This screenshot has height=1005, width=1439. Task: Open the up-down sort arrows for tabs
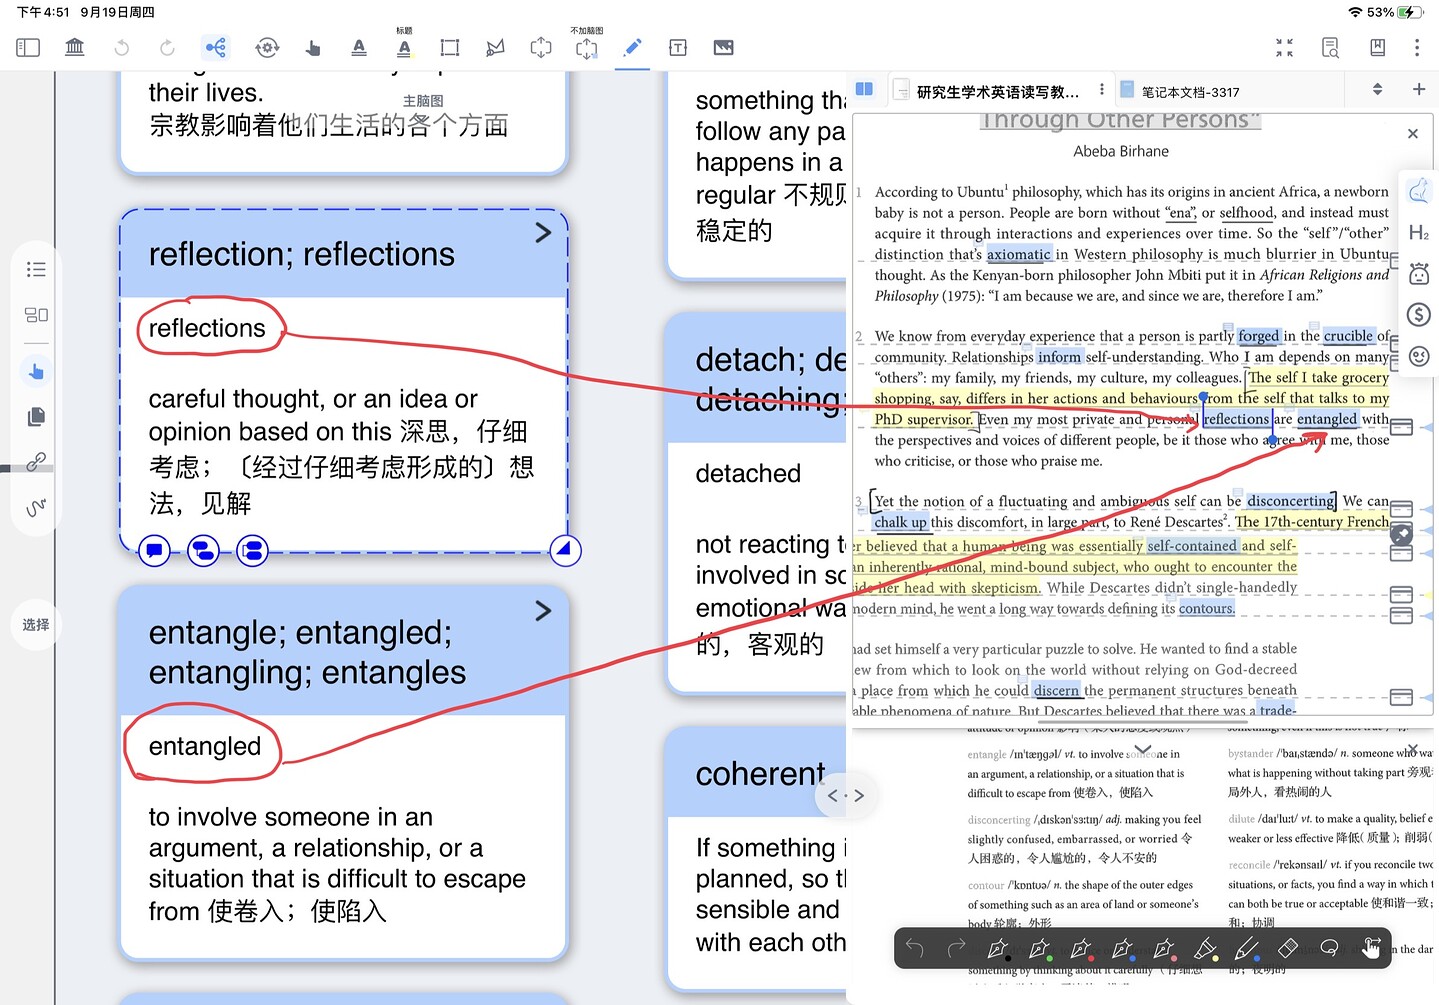1377,89
